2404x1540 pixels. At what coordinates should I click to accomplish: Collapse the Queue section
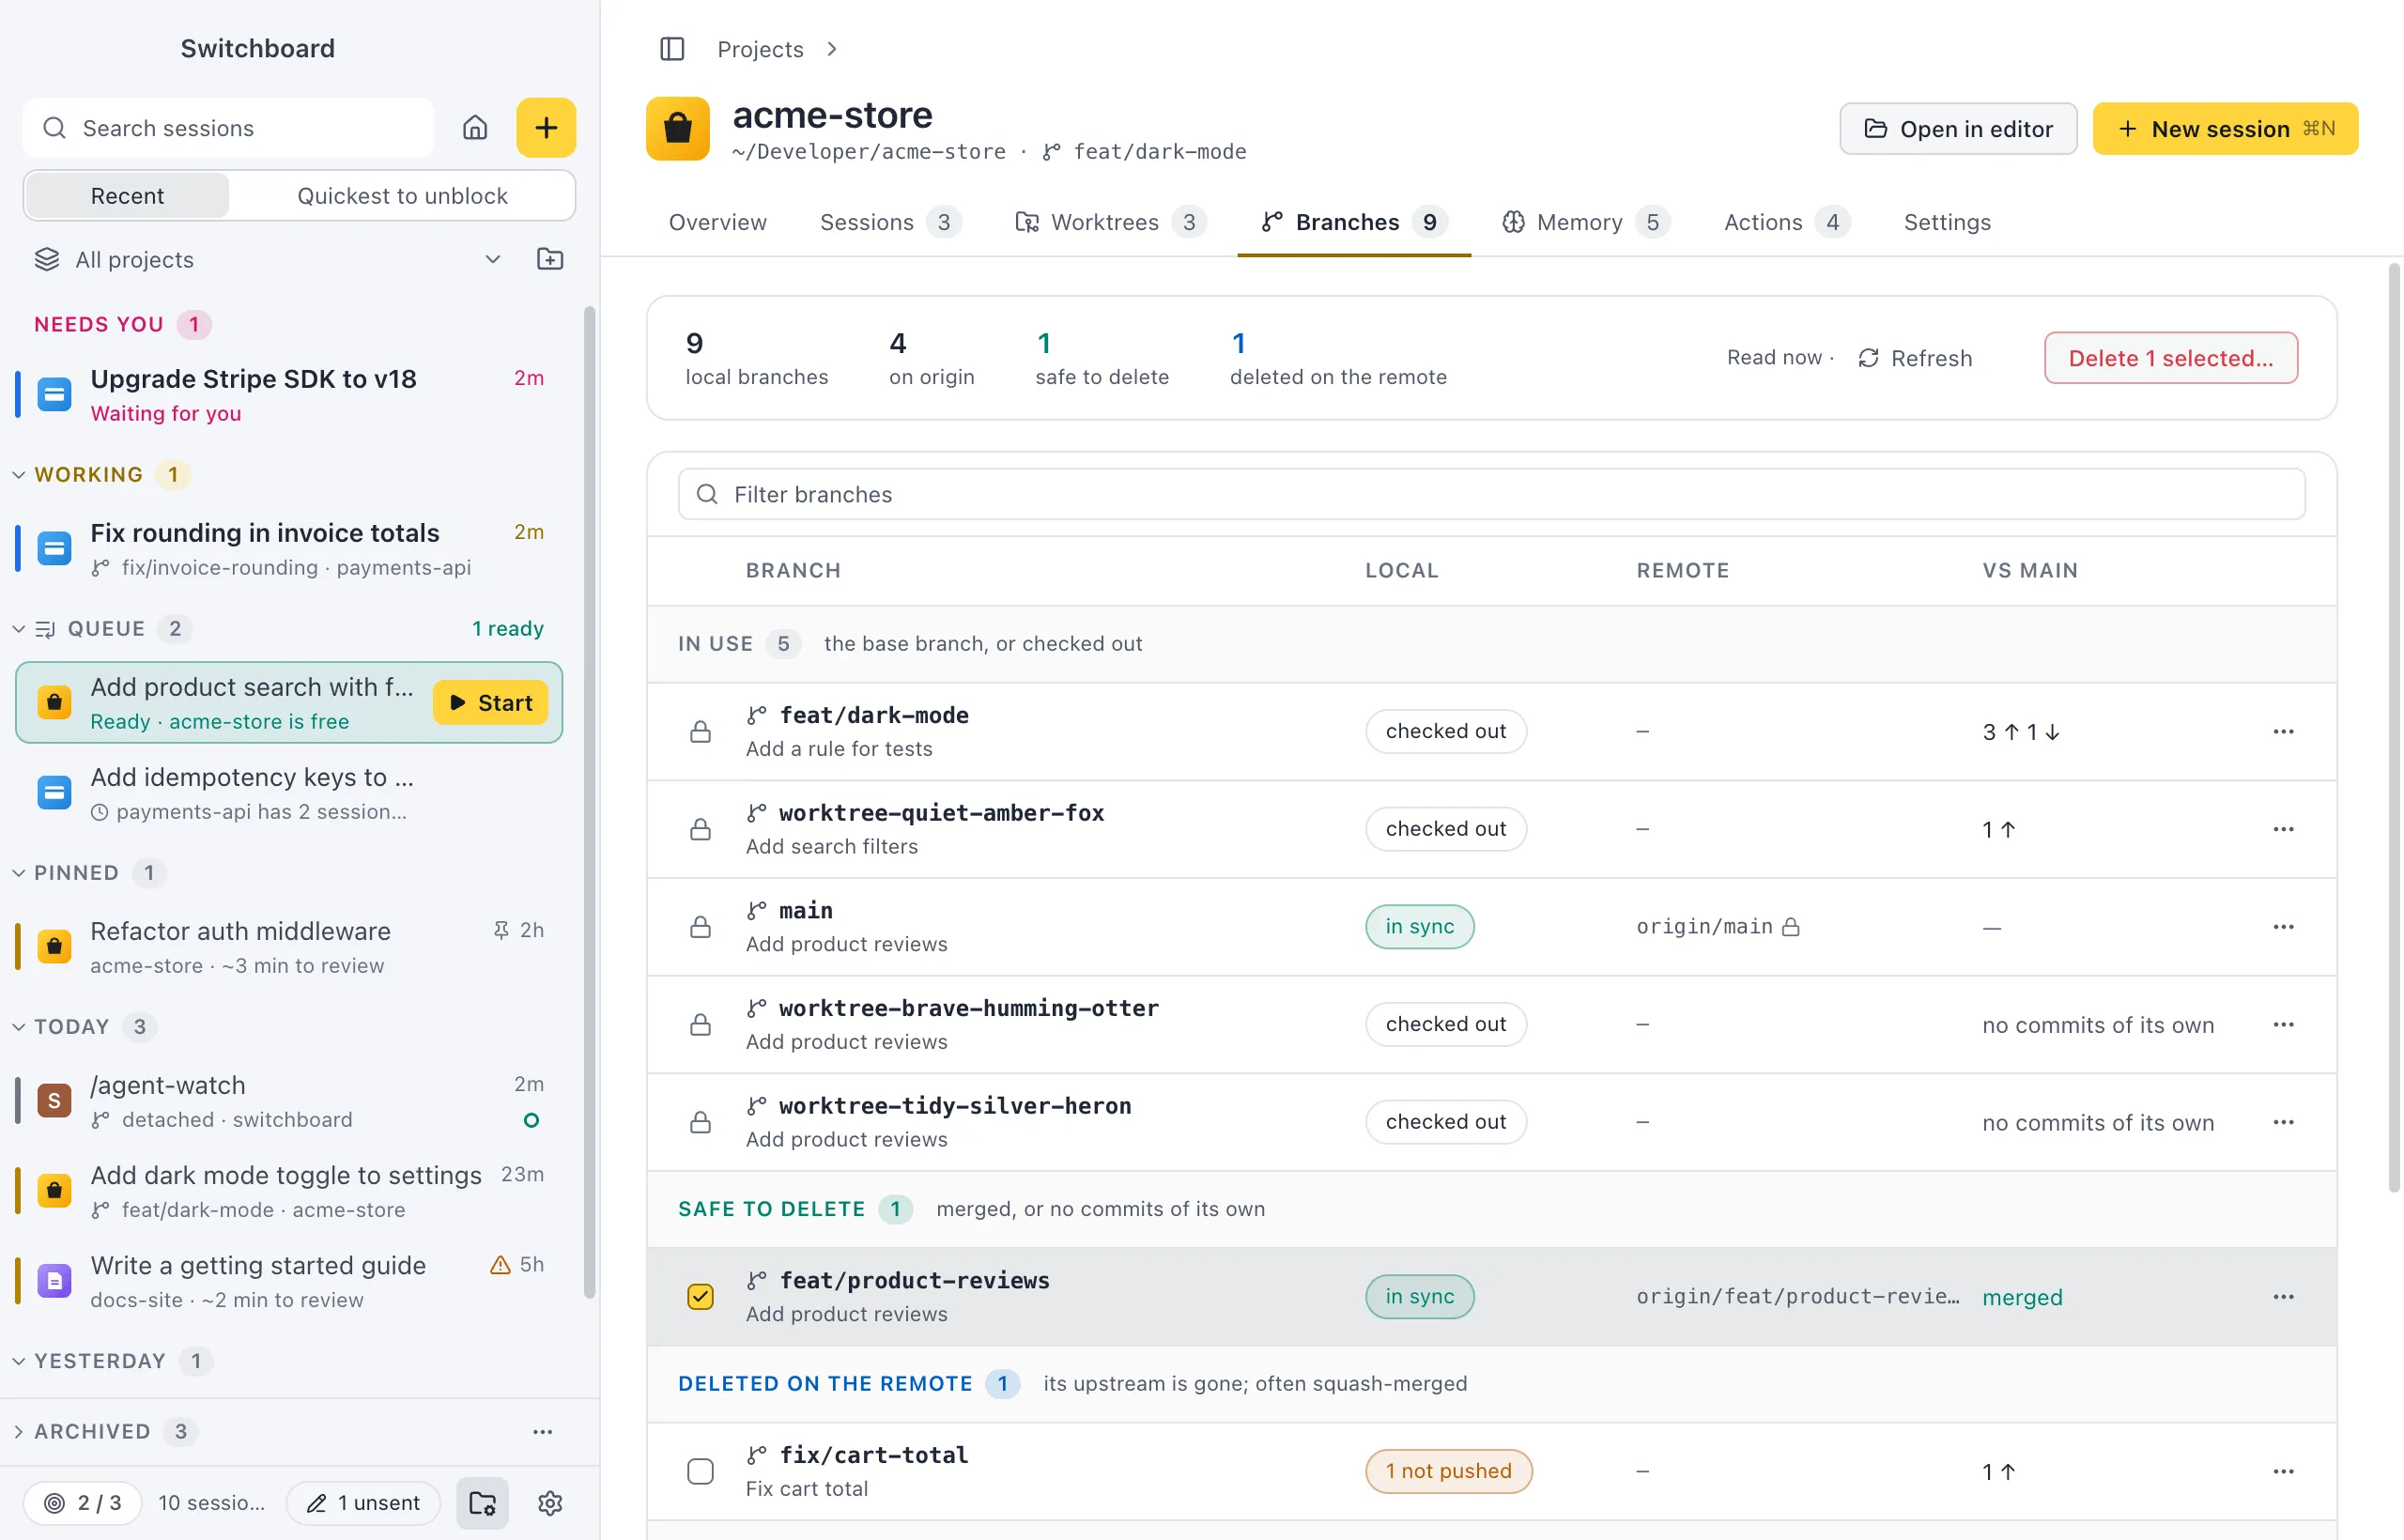pyautogui.click(x=18, y=629)
